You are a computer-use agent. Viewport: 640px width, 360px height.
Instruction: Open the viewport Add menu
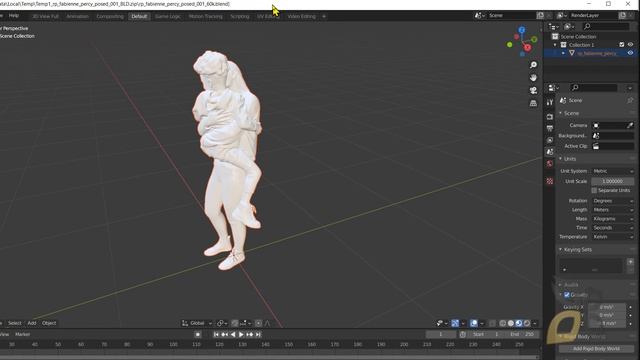[32, 323]
